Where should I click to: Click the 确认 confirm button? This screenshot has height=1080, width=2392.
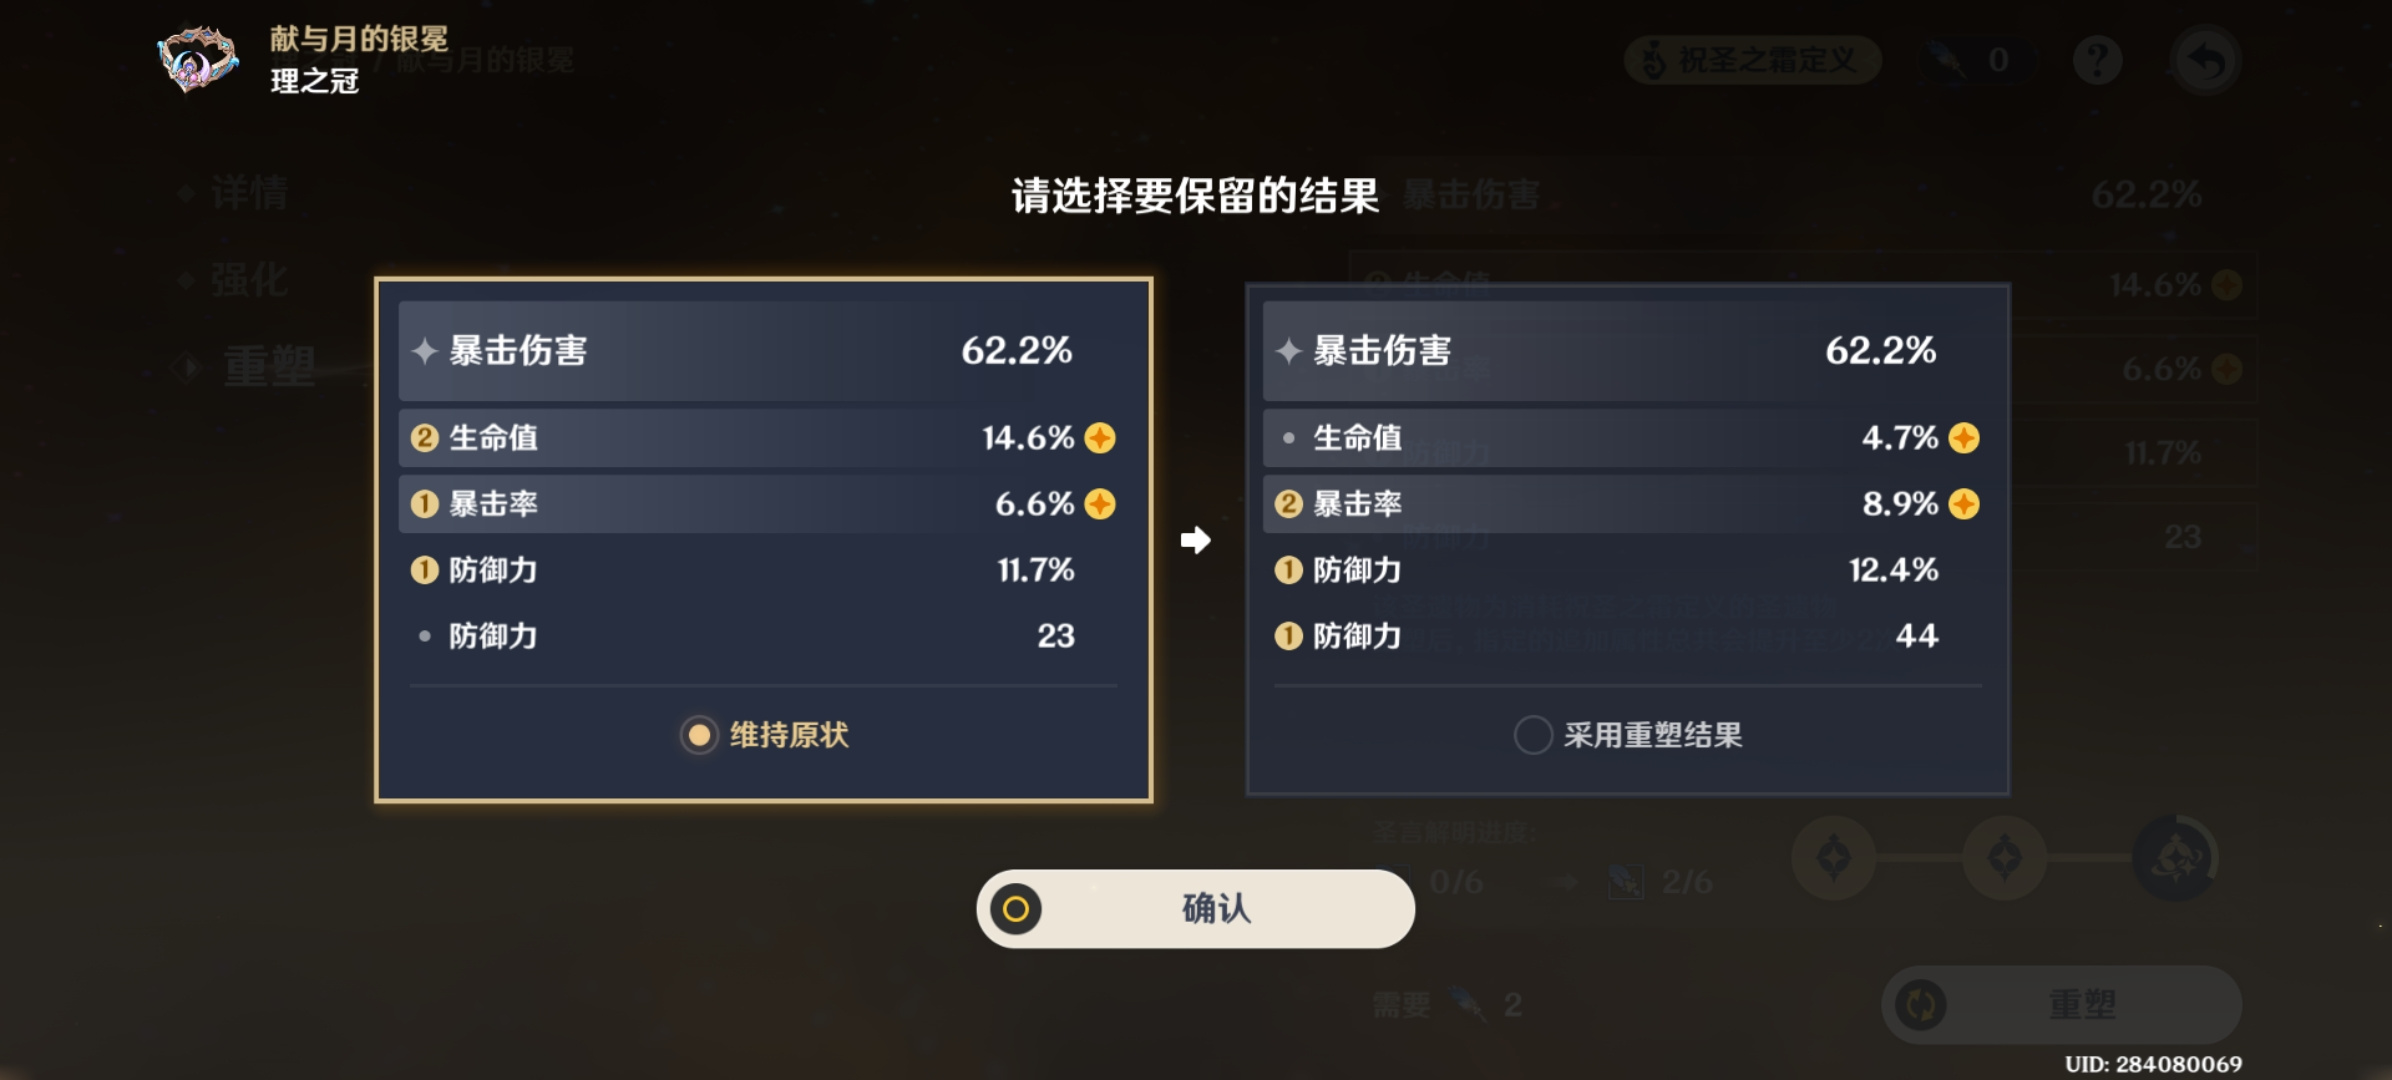click(x=1195, y=908)
